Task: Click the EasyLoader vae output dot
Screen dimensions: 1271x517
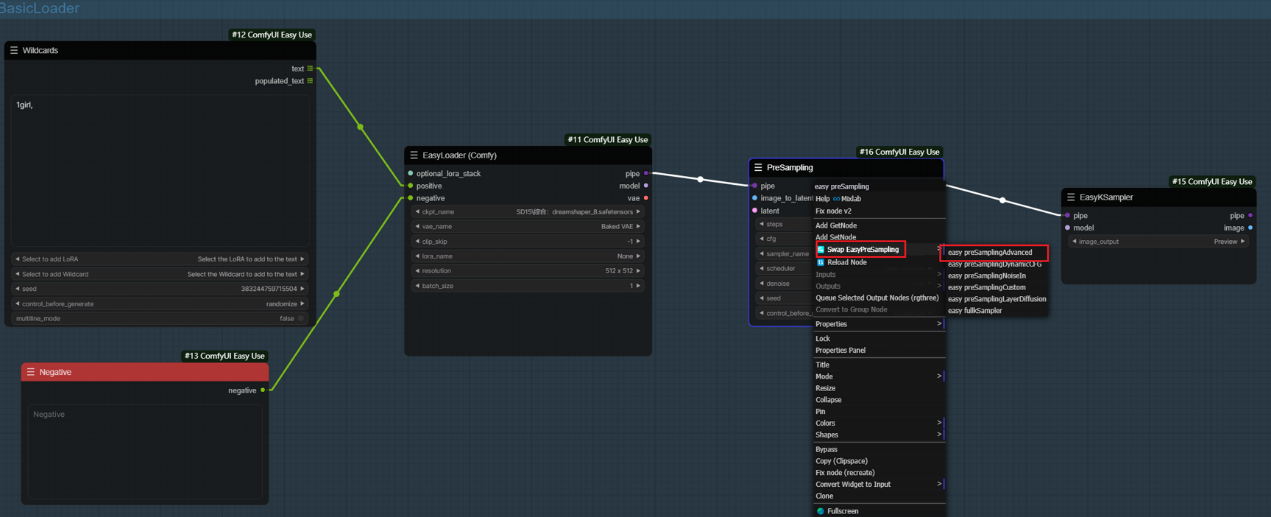Action: click(646, 198)
